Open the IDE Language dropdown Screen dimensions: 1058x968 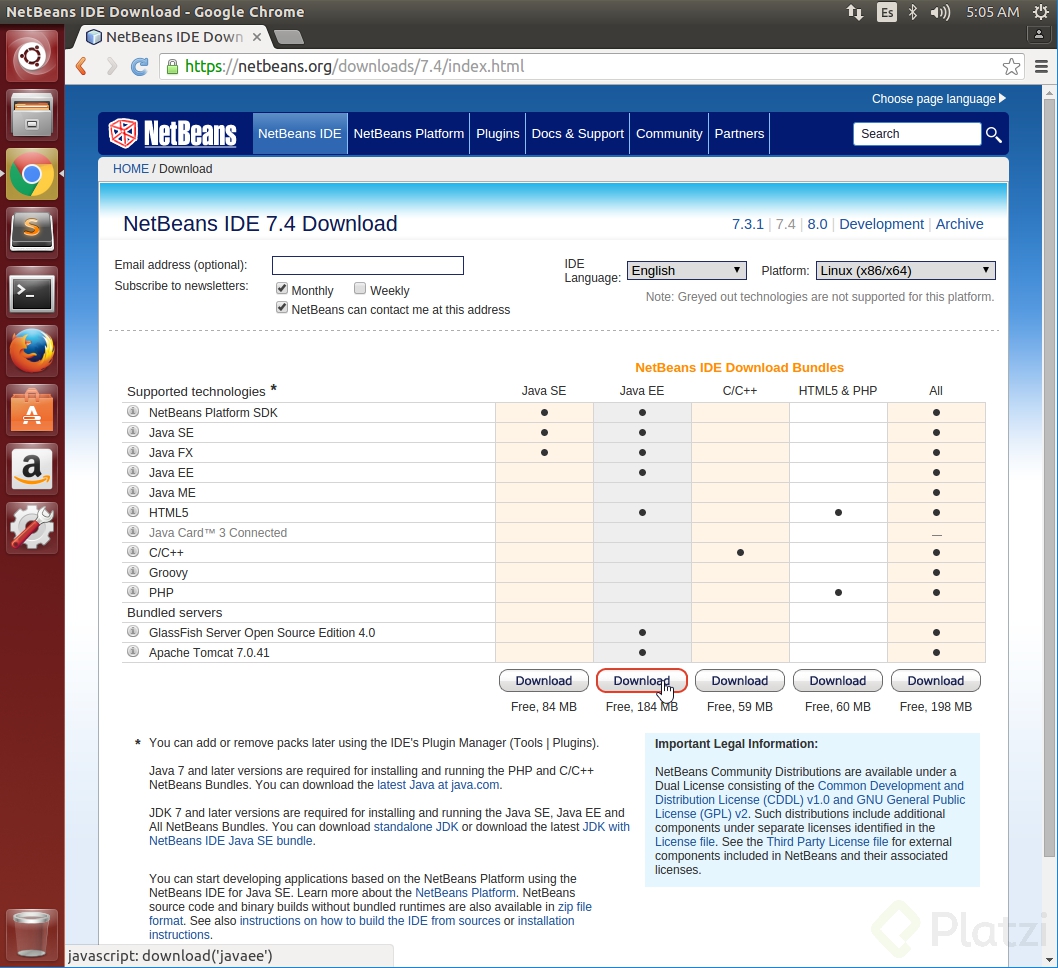click(686, 271)
